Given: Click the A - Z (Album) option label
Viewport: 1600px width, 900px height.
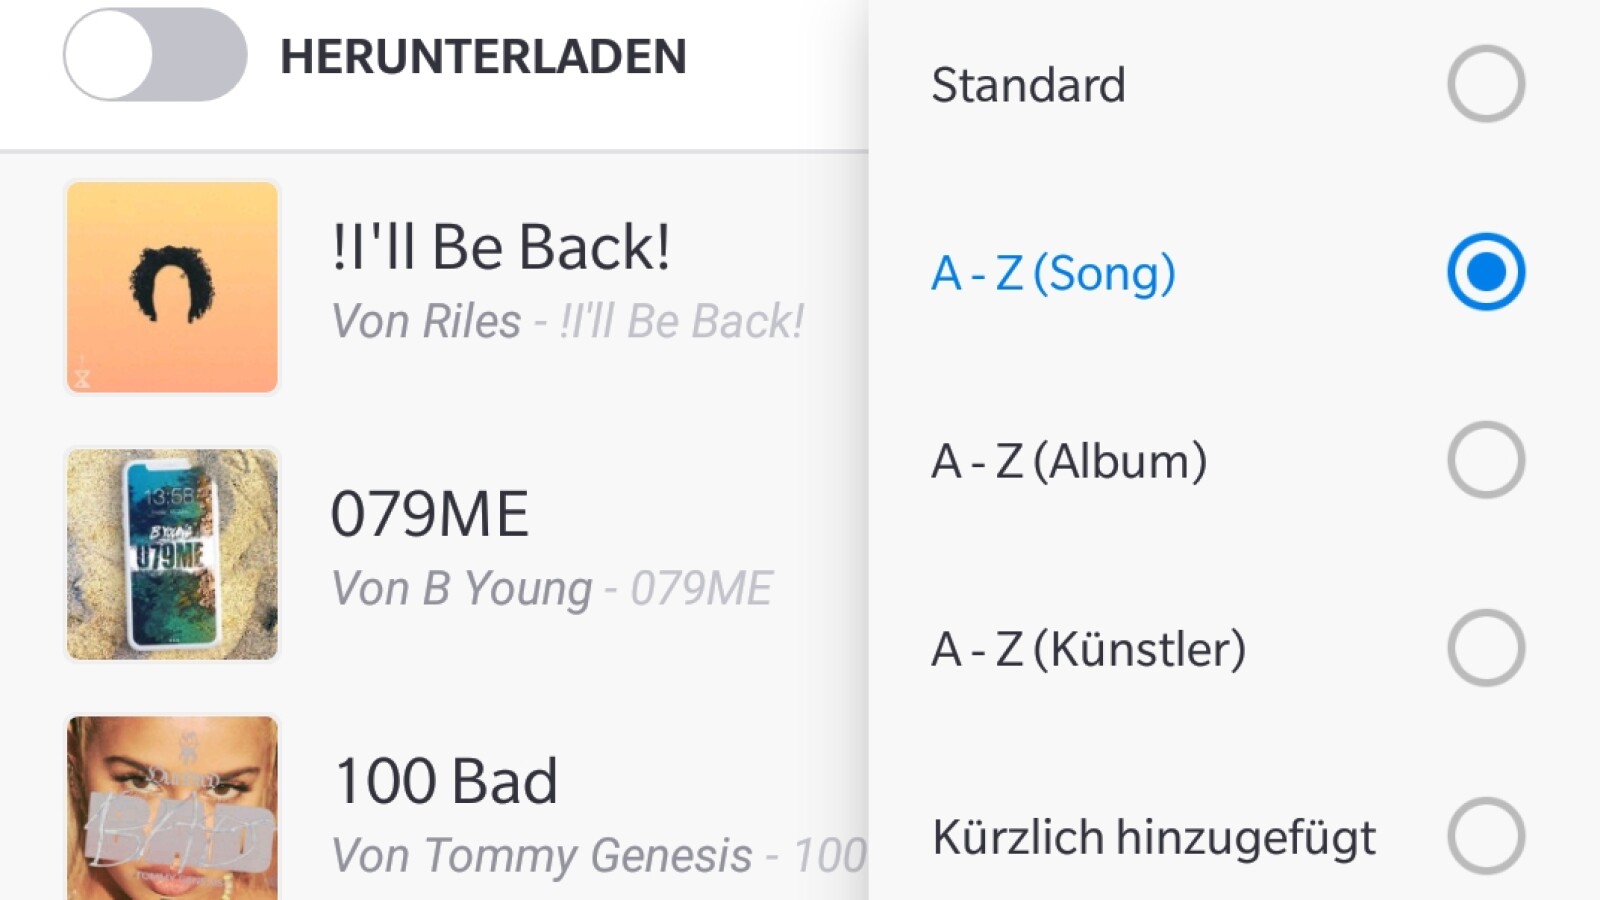Looking at the screenshot, I should 1069,461.
